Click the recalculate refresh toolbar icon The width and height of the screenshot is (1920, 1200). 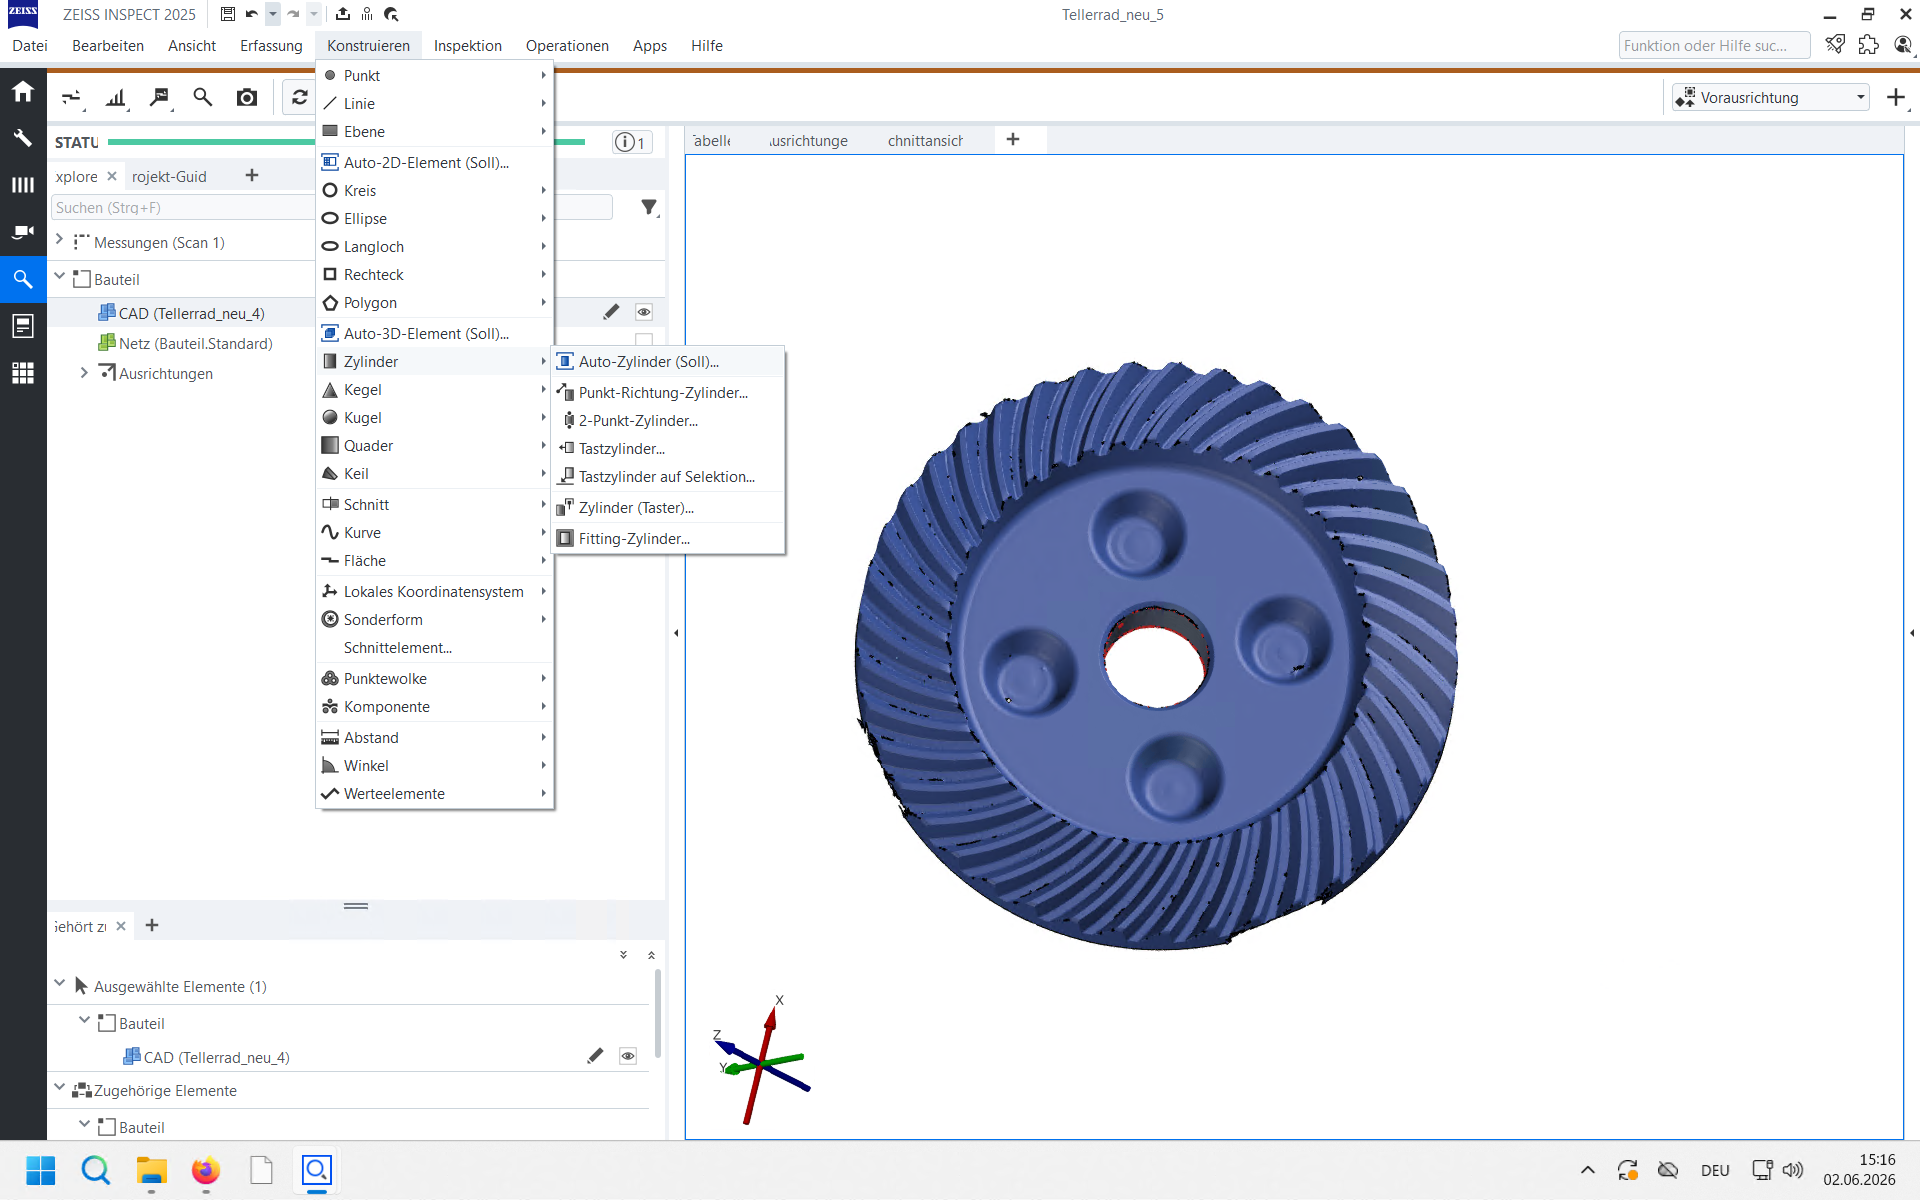299,98
